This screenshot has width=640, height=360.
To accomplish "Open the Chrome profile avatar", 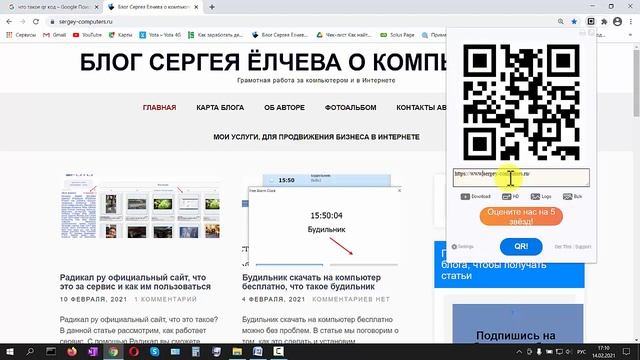I will click(x=618, y=22).
